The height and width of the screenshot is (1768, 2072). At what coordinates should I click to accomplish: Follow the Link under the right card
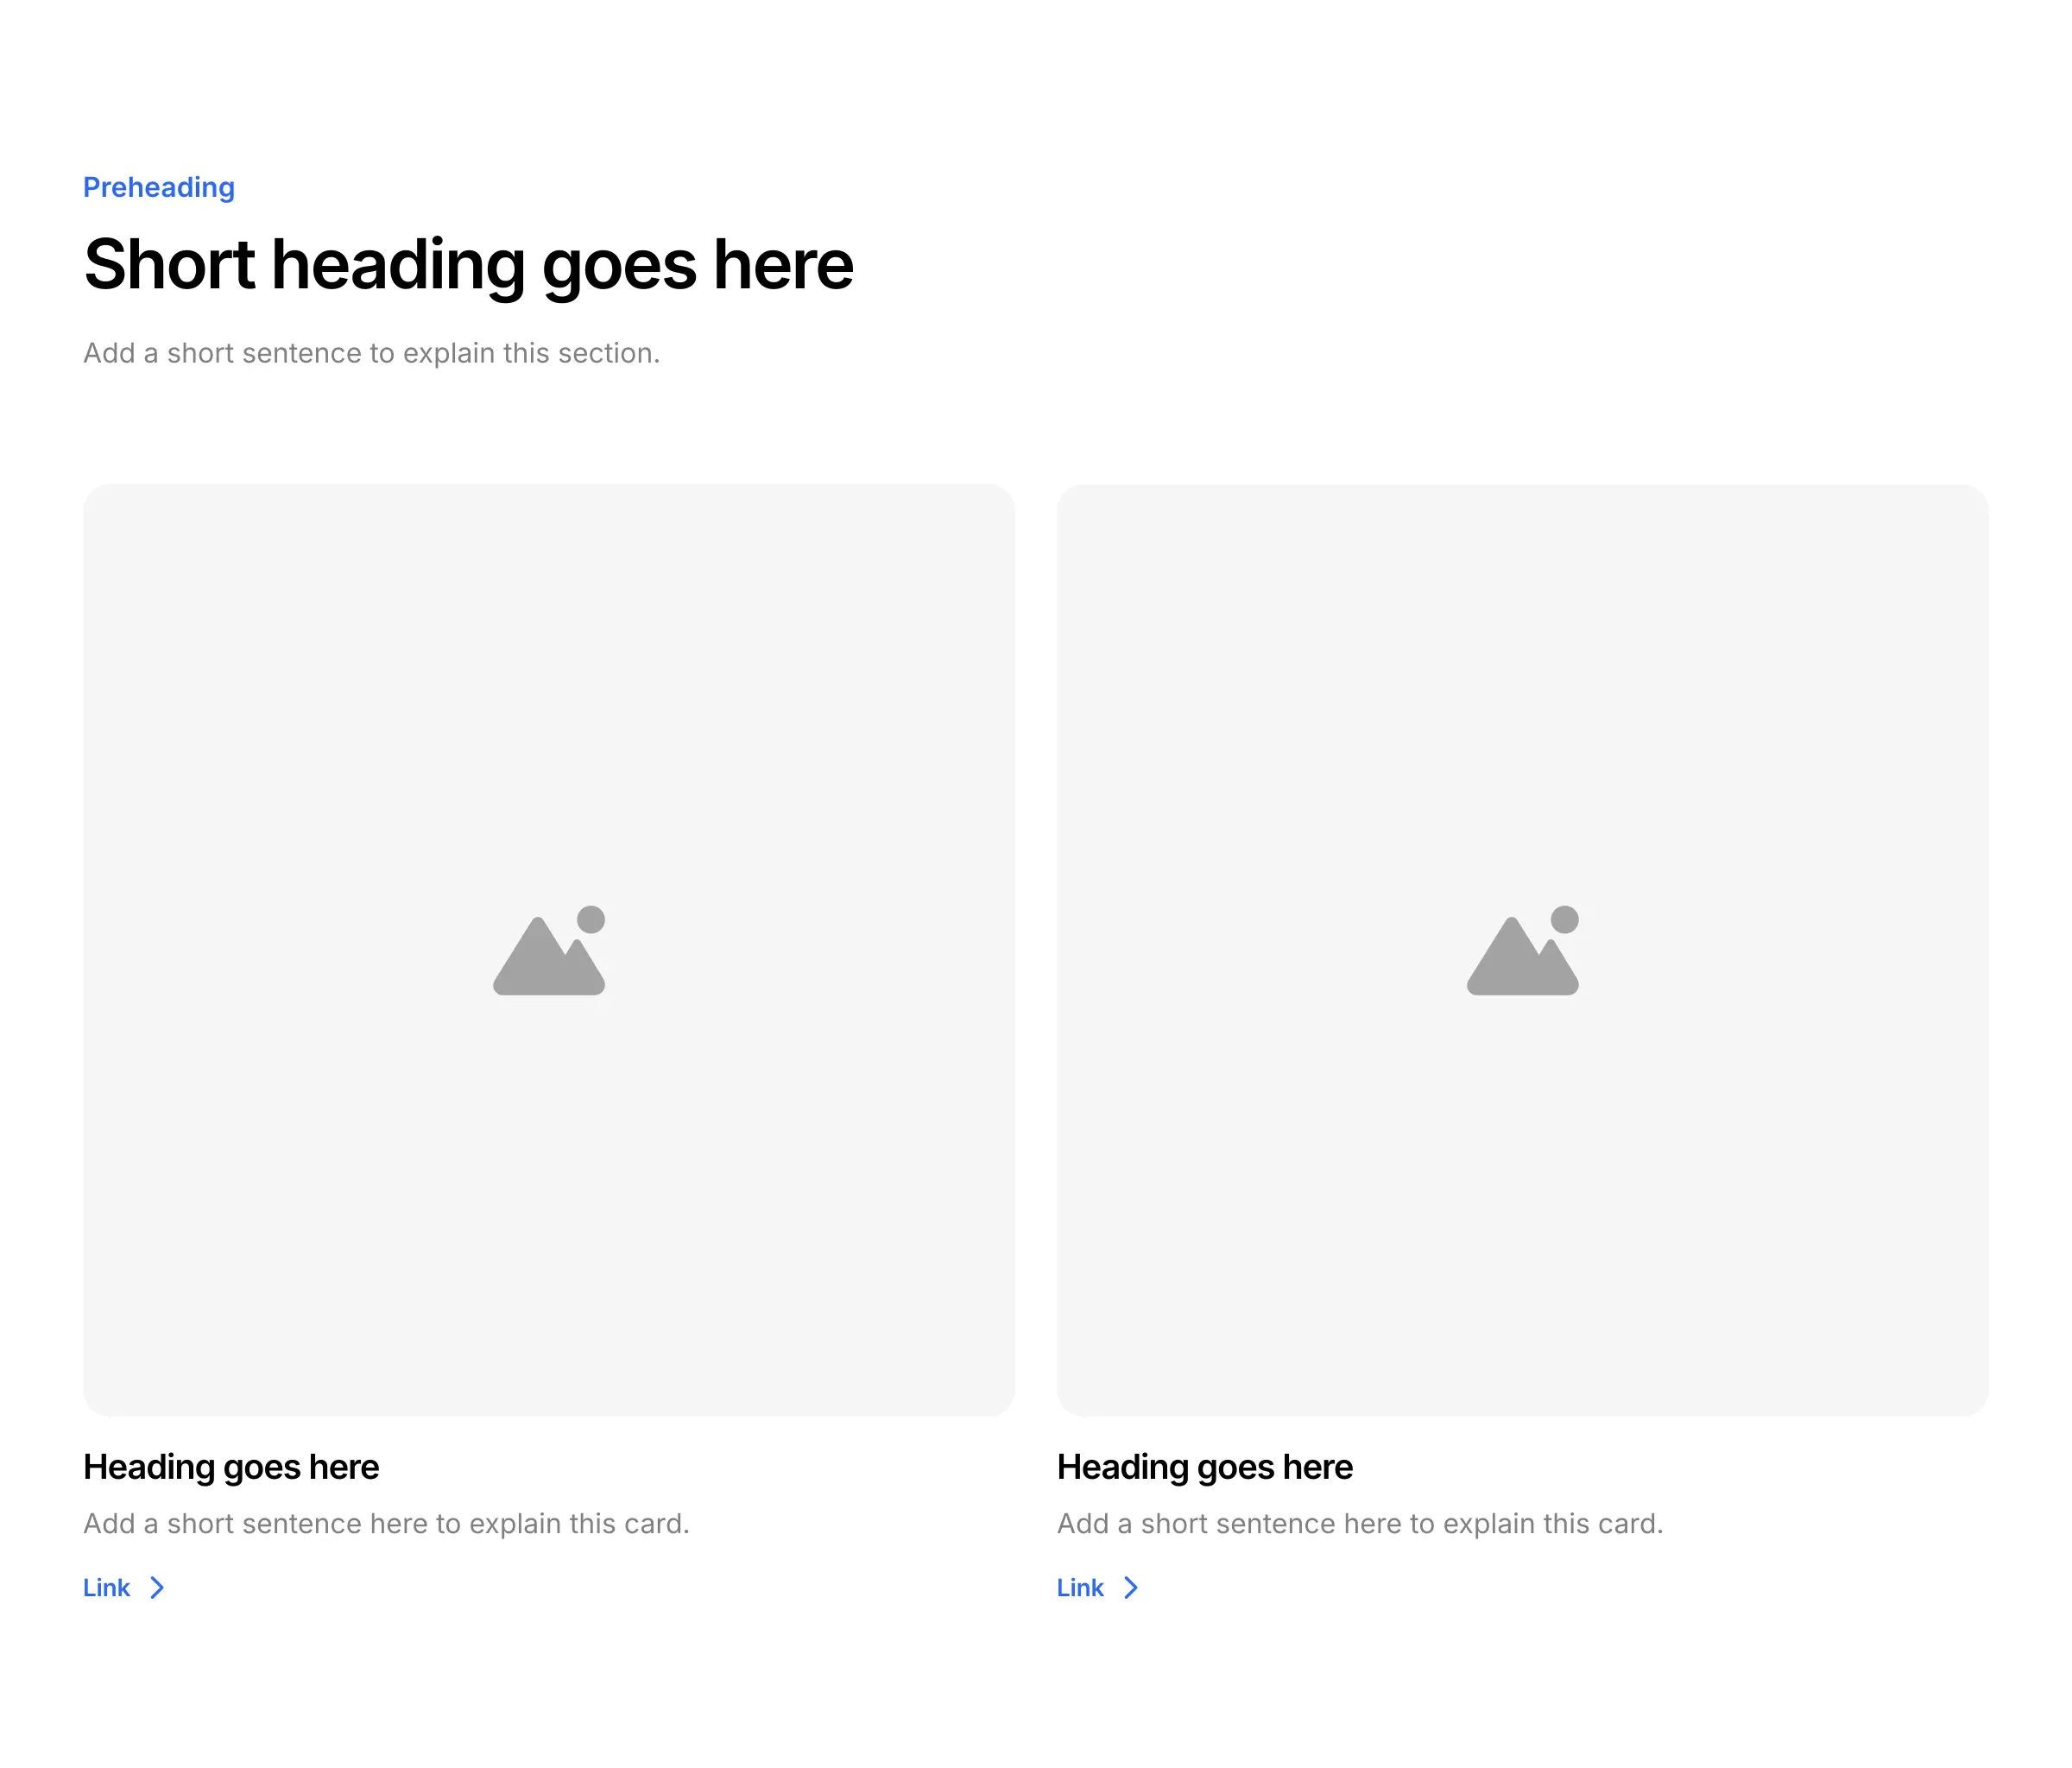[1081, 1588]
